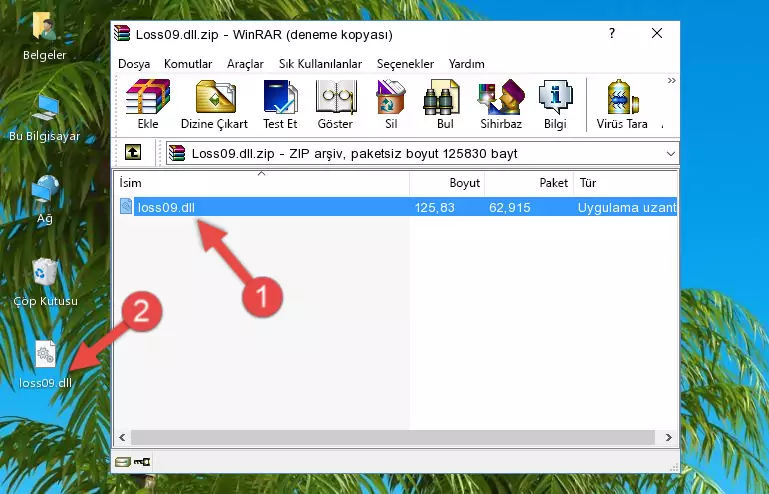Expand the archive path dropdown
This screenshot has height=494, width=769.
click(670, 154)
